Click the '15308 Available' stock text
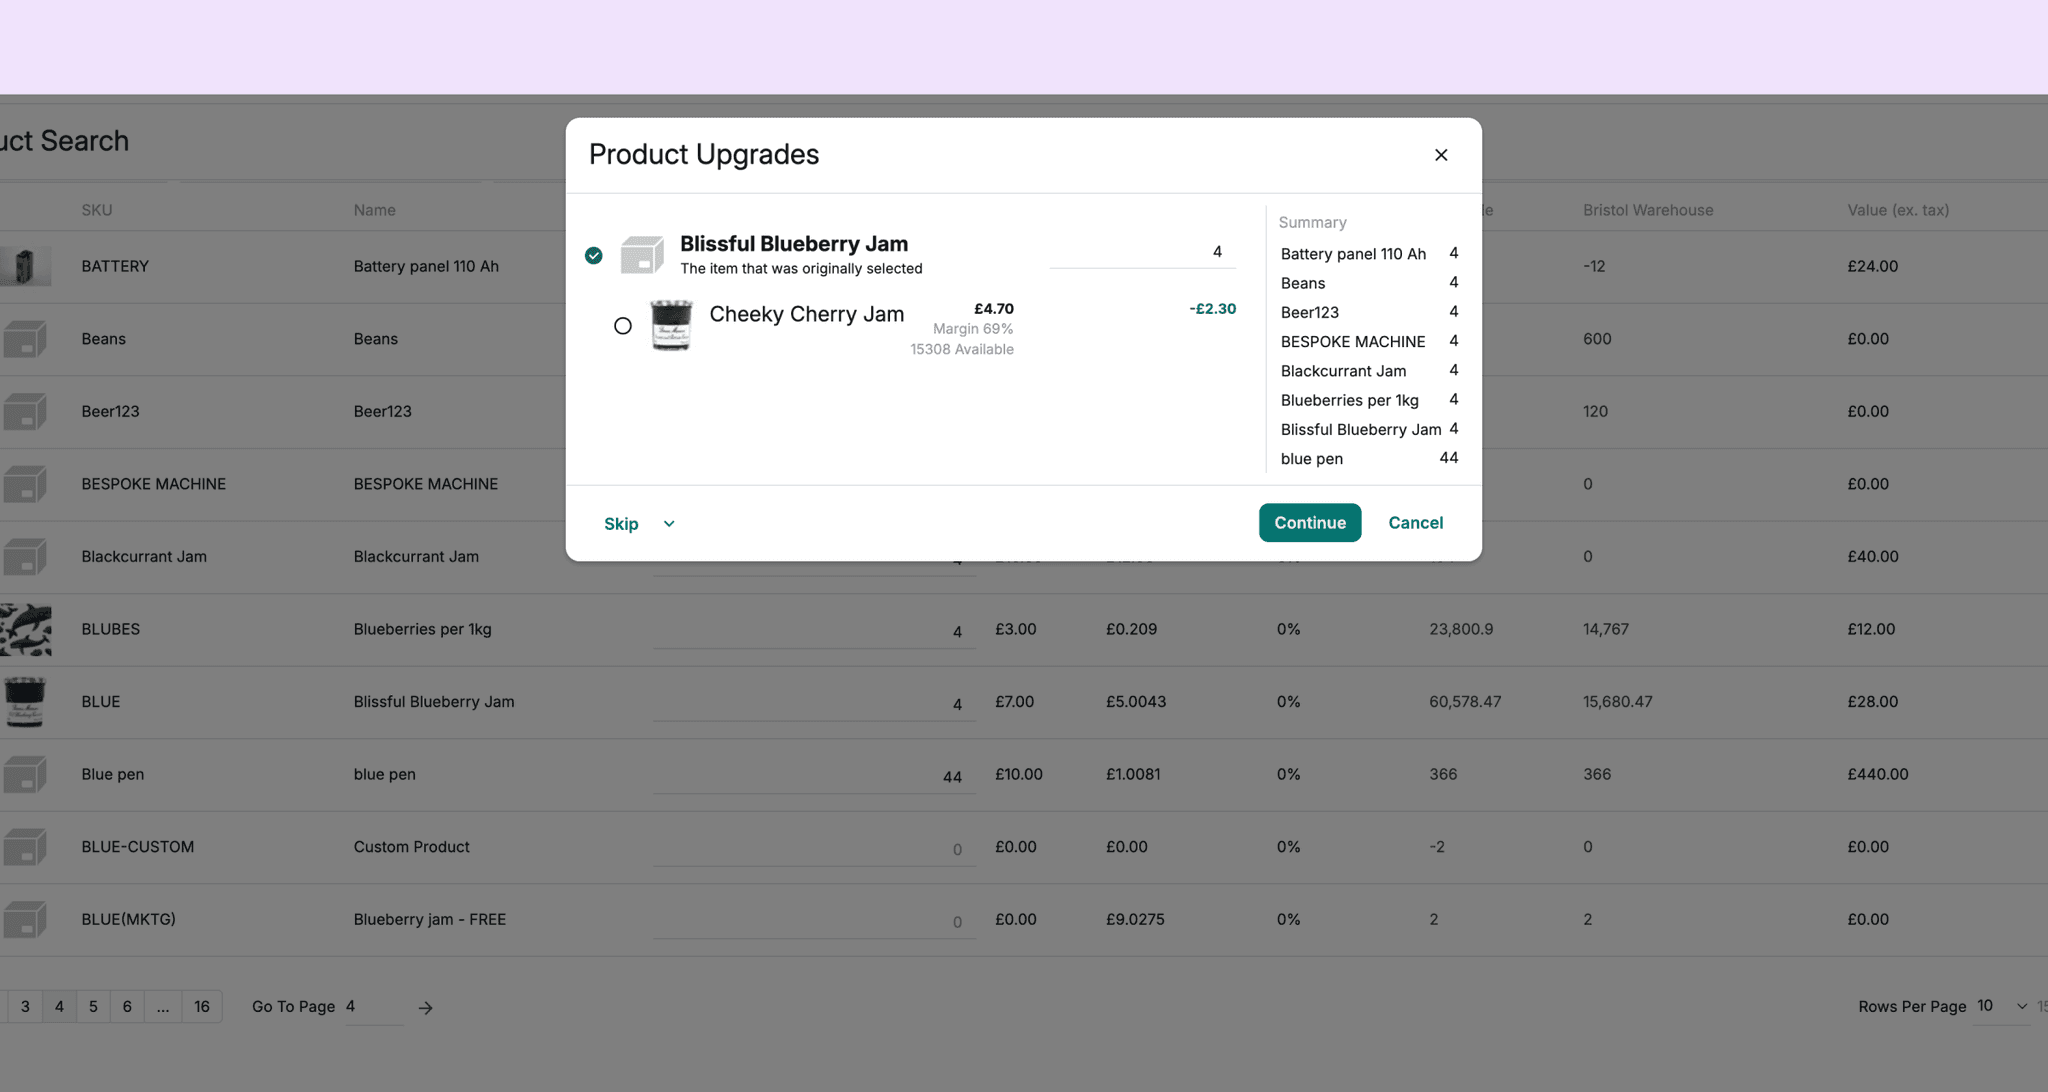 point(961,349)
